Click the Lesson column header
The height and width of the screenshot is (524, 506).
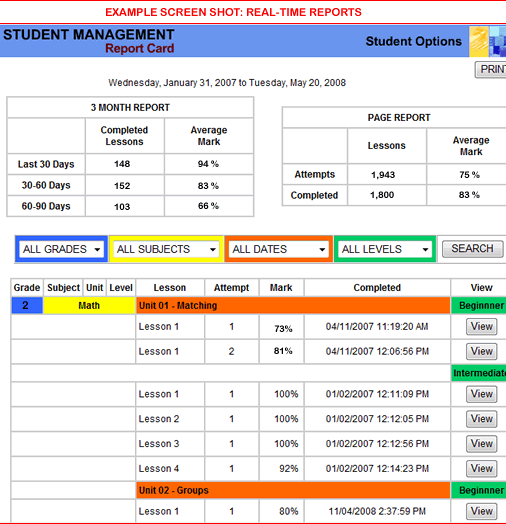click(x=169, y=288)
